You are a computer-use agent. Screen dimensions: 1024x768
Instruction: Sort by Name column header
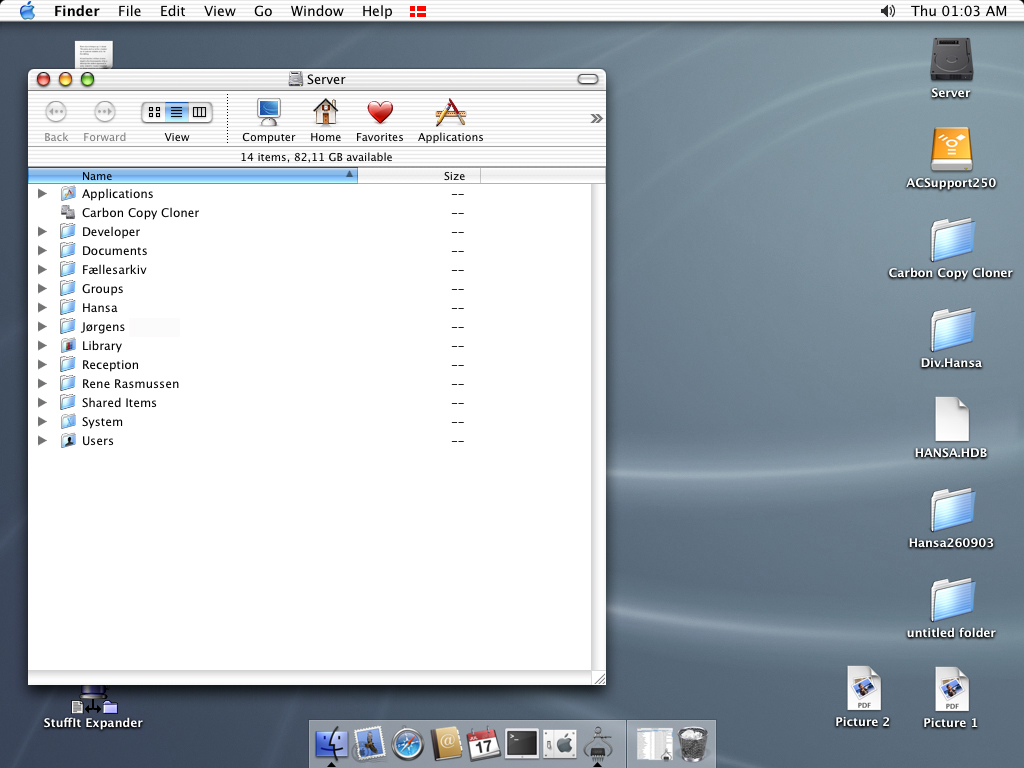pyautogui.click(x=193, y=176)
